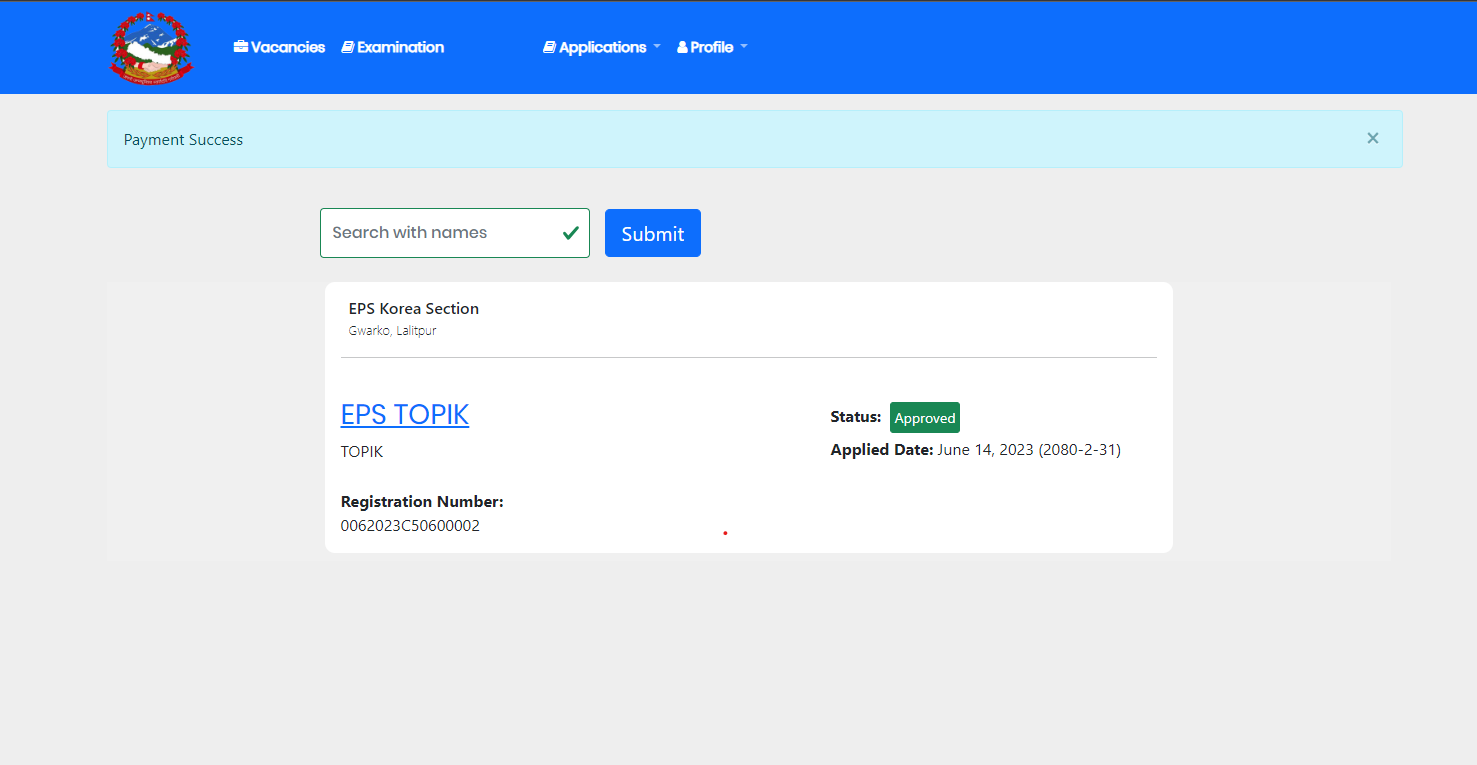Click the Payment Success message text
Image resolution: width=1477 pixels, height=765 pixels.
click(183, 140)
